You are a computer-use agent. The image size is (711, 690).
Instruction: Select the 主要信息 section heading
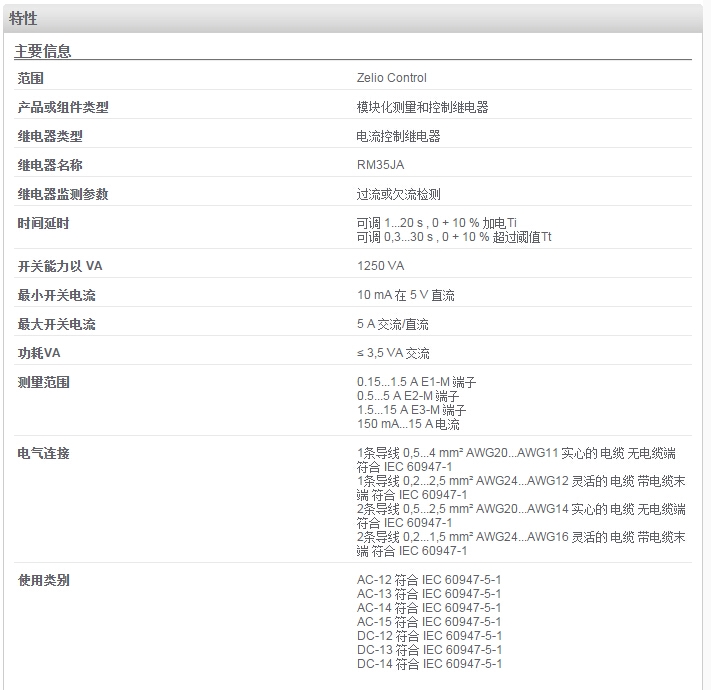(x=43, y=51)
